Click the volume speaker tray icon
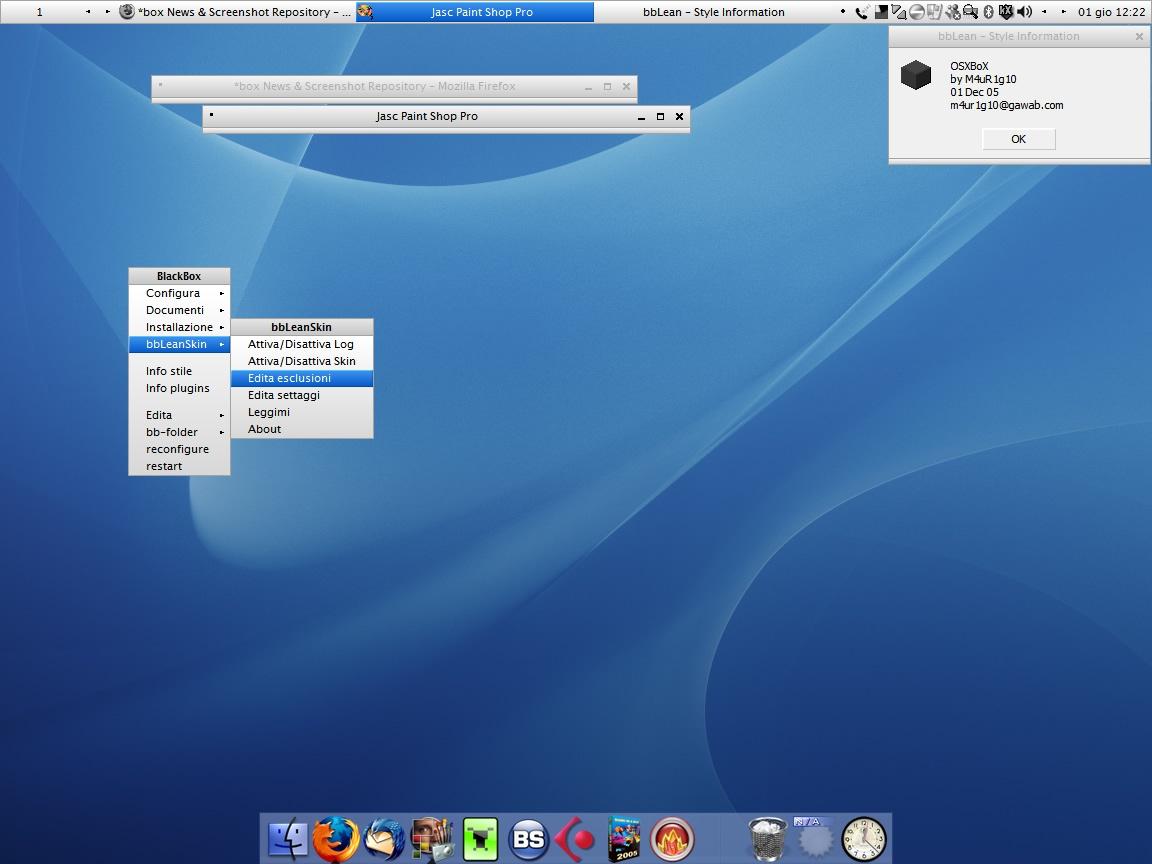The height and width of the screenshot is (864, 1152). click(x=1024, y=12)
